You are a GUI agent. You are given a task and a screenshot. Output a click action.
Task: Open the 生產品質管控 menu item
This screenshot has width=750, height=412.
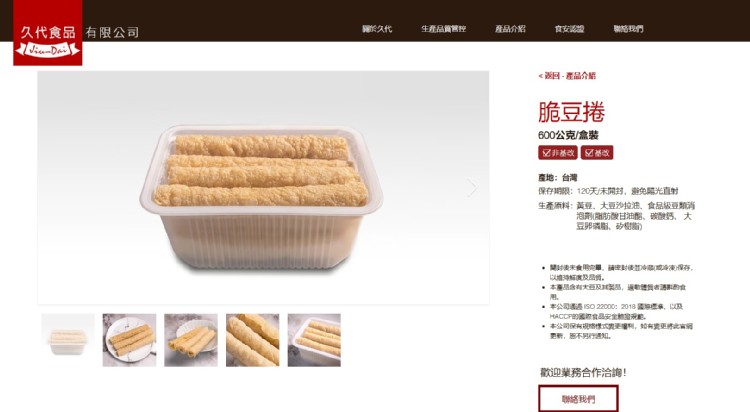click(x=443, y=29)
